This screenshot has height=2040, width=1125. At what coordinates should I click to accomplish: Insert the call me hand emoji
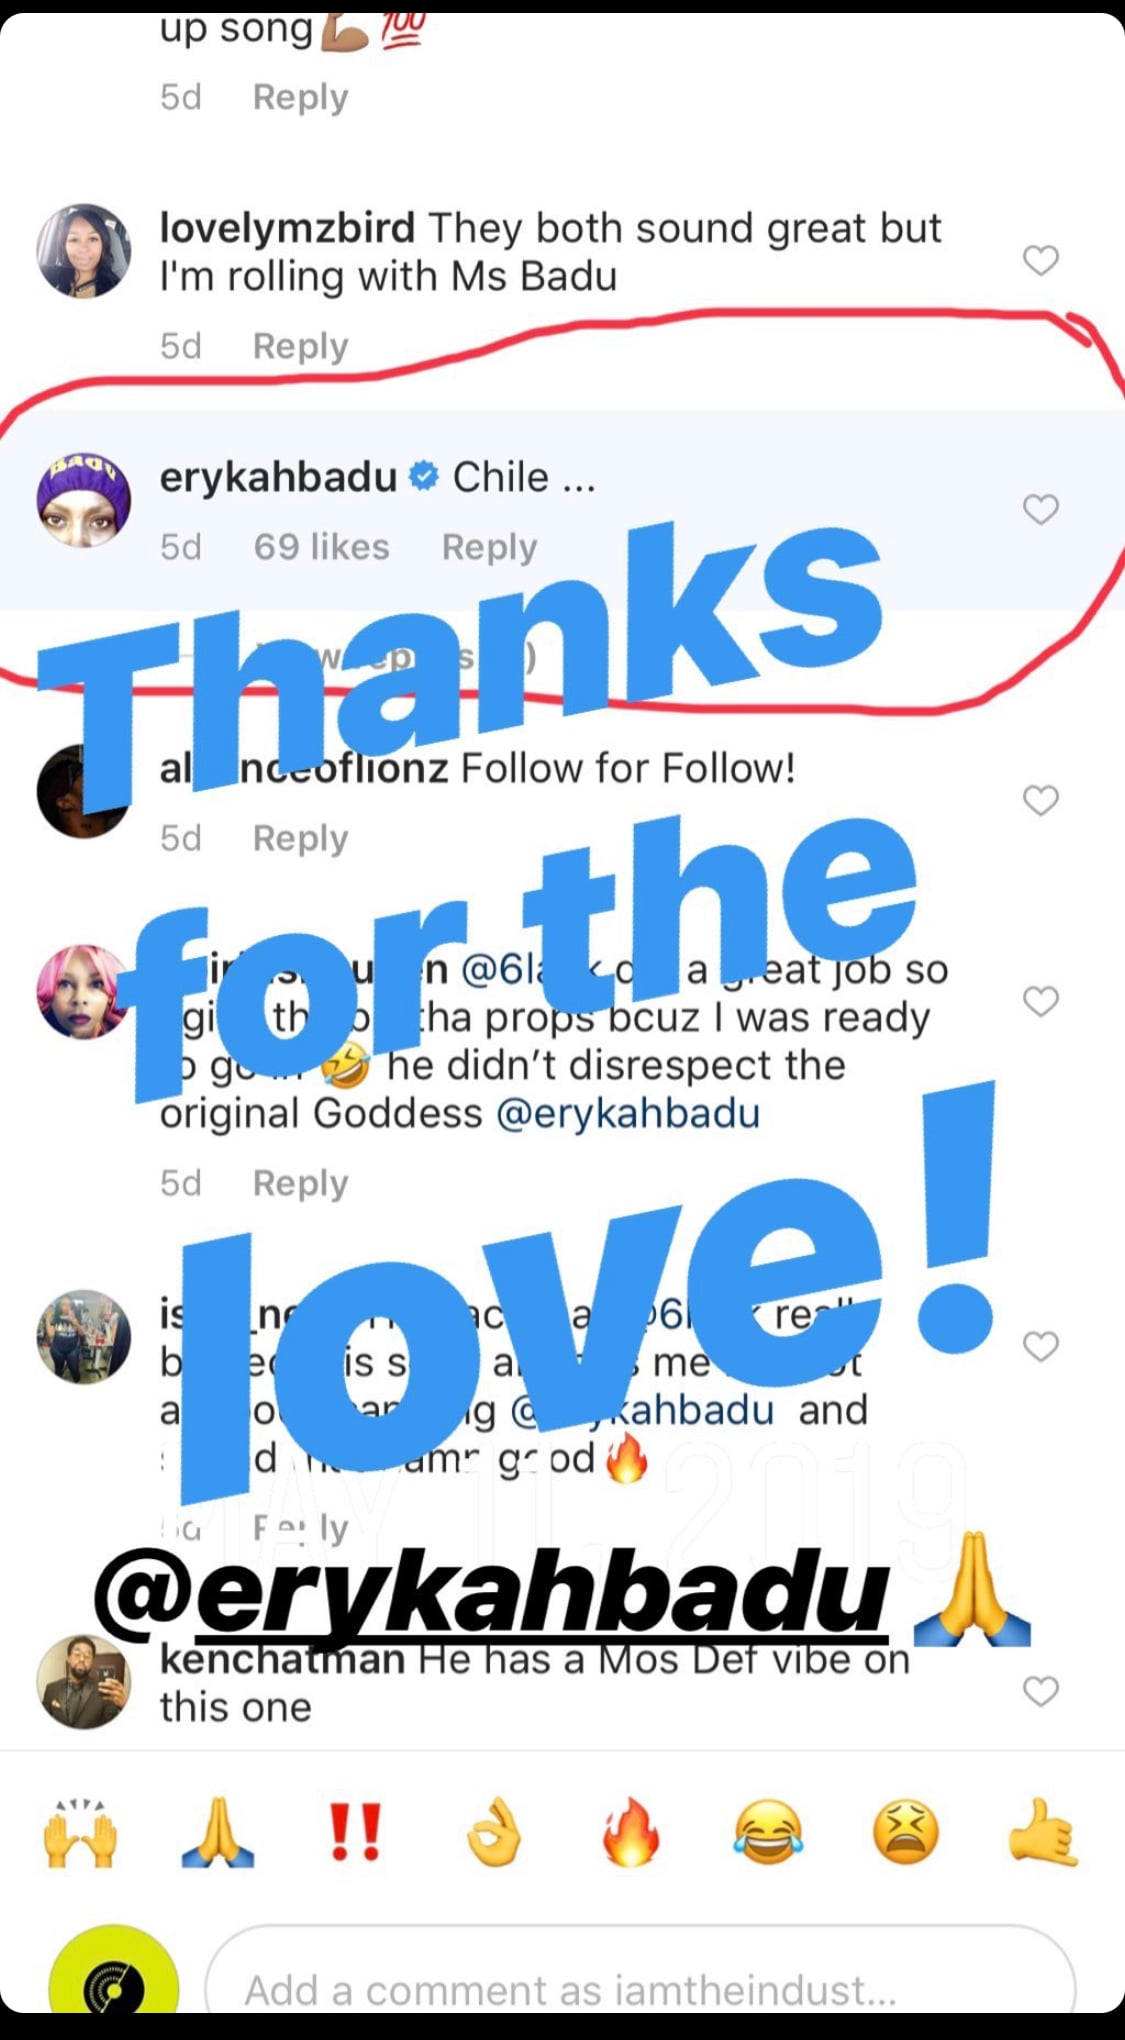[x=1043, y=1833]
